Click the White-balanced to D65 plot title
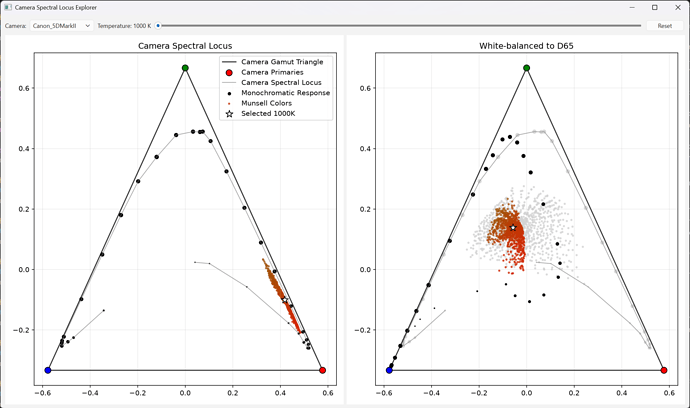 [x=526, y=46]
